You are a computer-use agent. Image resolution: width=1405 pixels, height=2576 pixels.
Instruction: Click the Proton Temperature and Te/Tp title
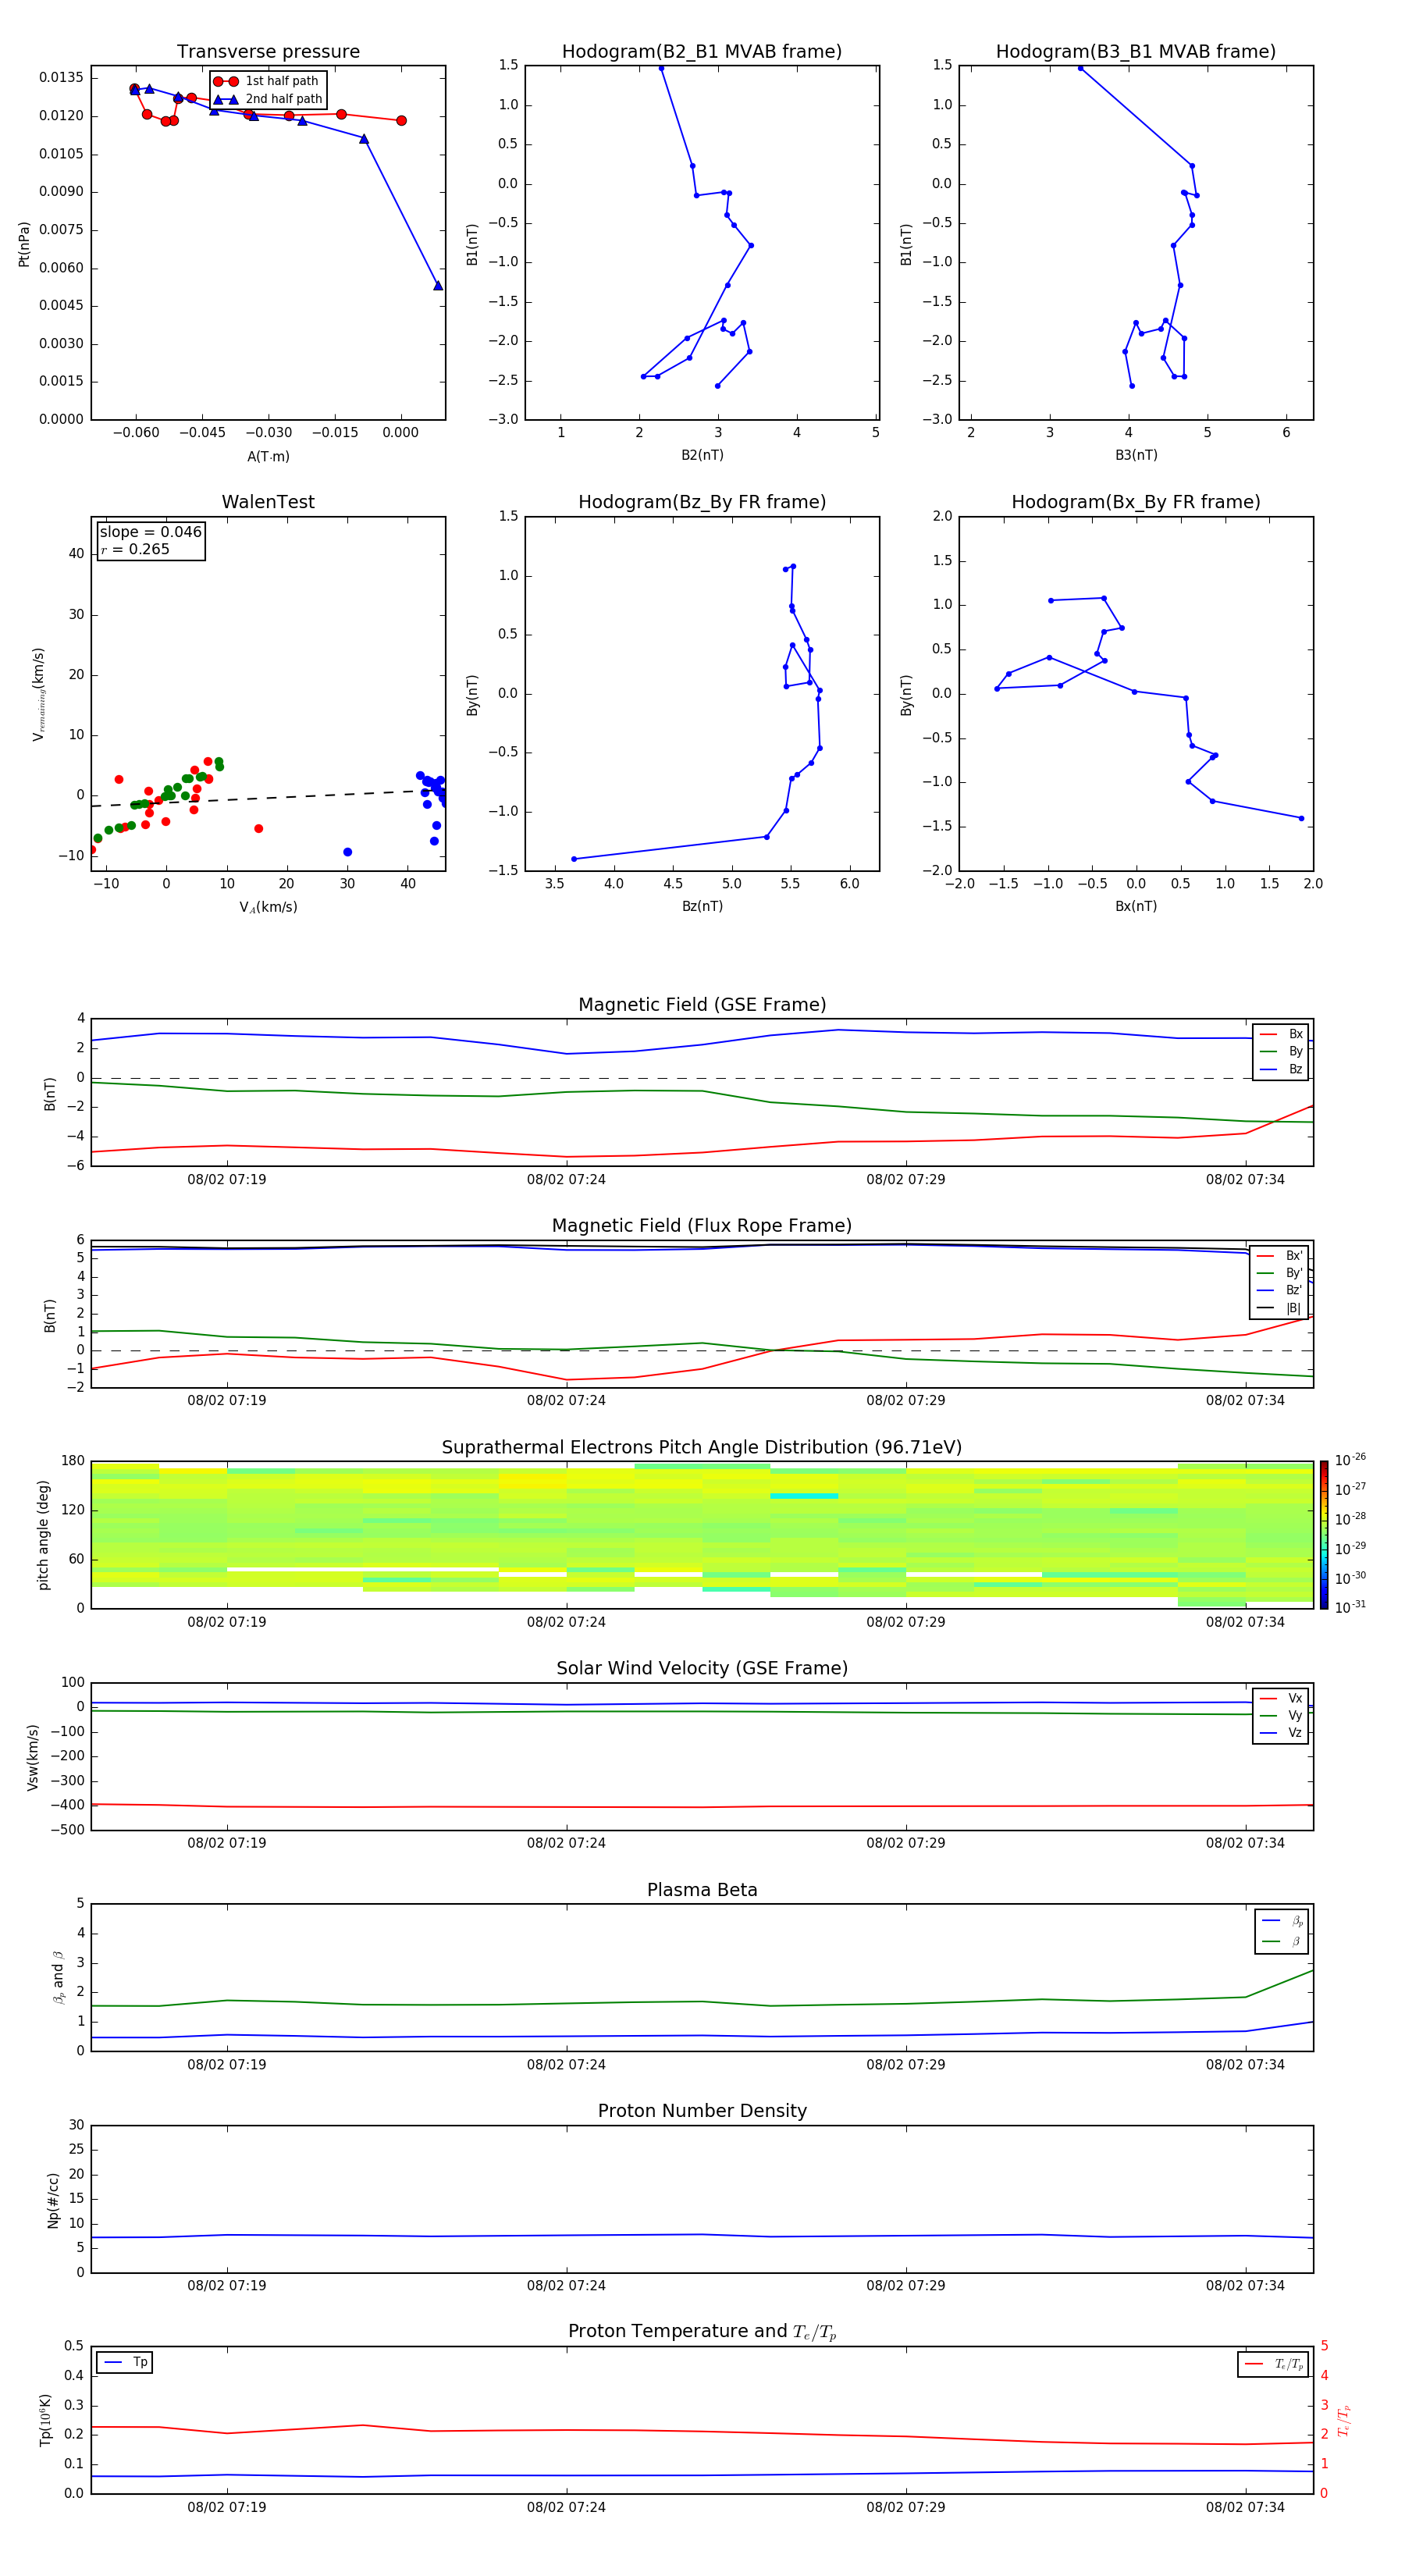(702, 2332)
